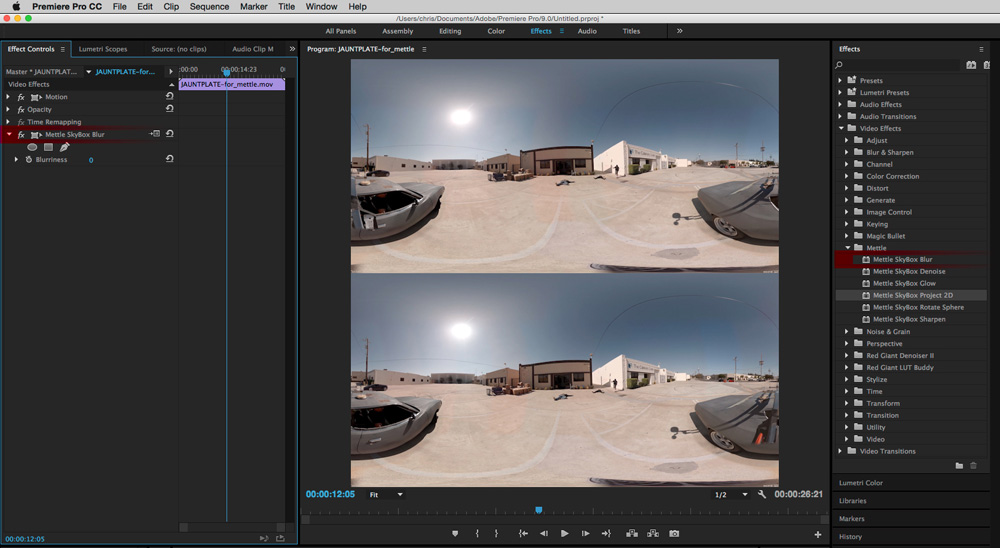Expand the Motion effect properties

[8, 97]
